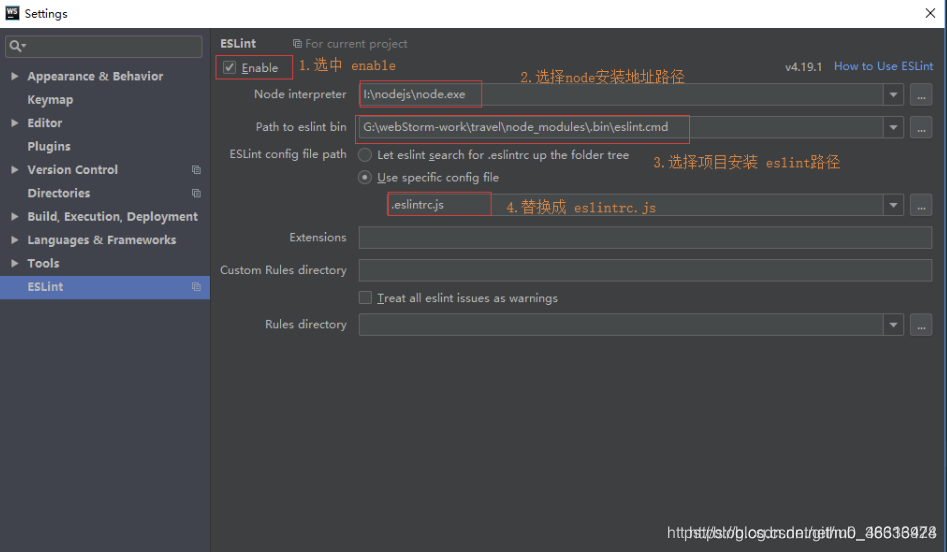Expand Appearance & Behavior tree node

[x=14, y=76]
